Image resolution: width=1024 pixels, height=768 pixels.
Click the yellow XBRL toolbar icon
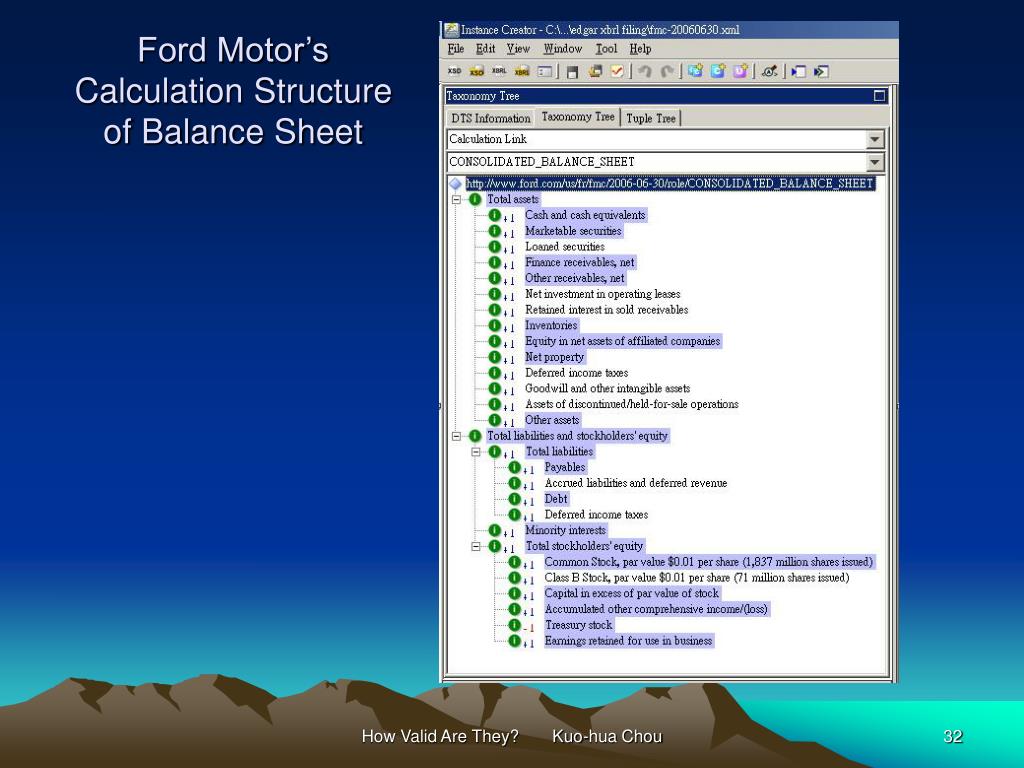point(522,71)
